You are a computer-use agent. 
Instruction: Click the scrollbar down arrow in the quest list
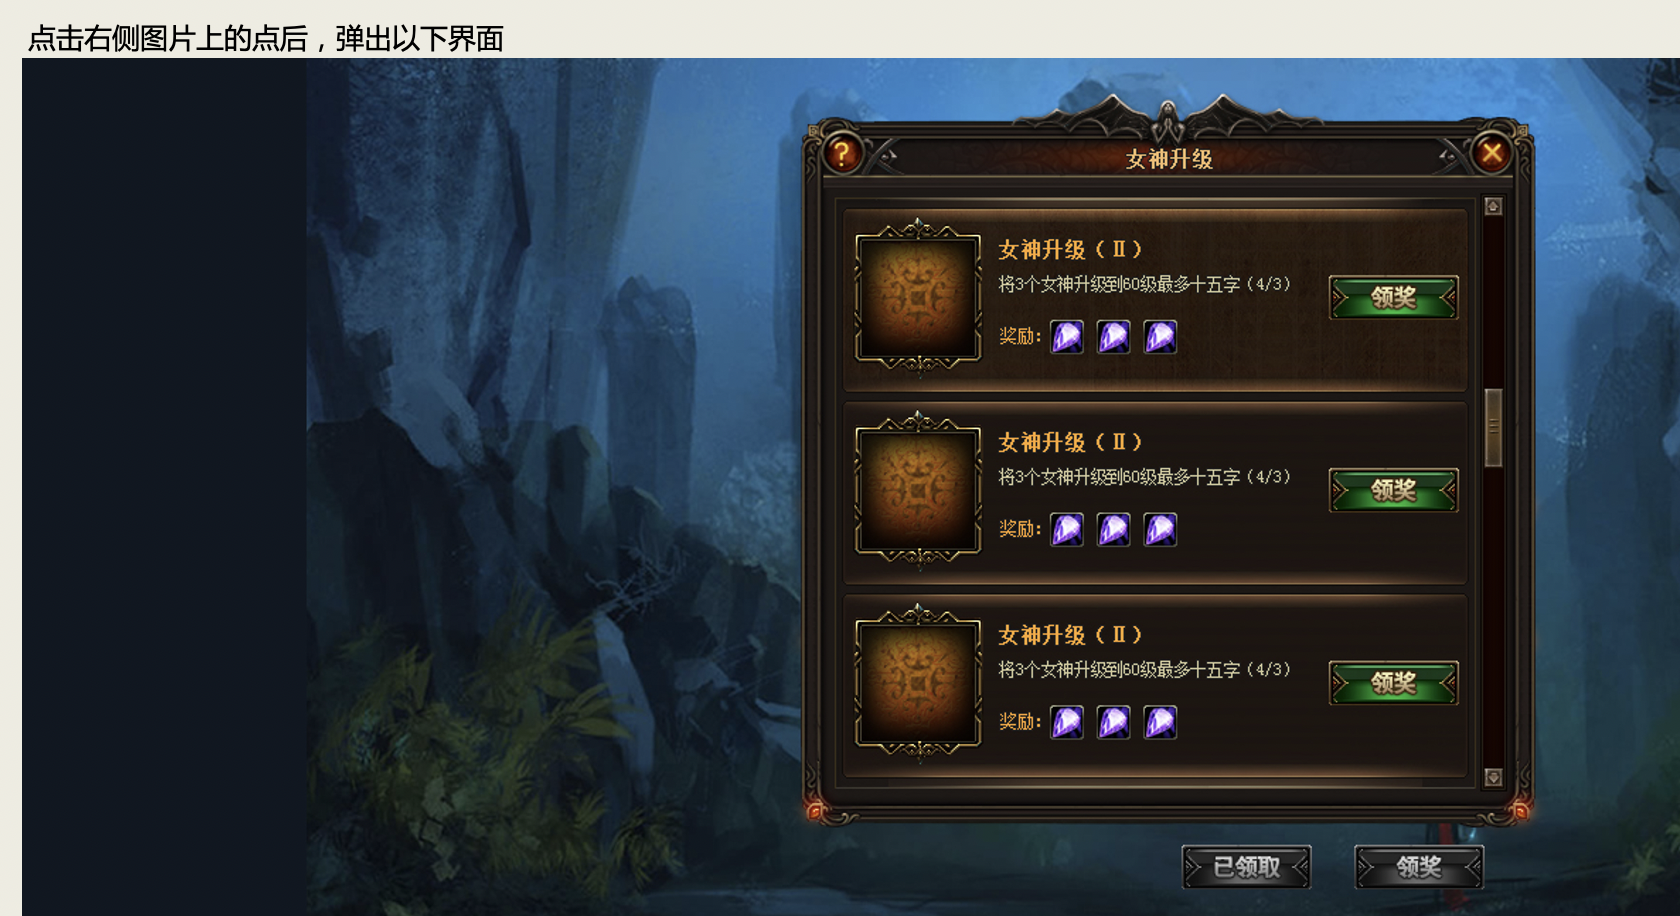point(1493,777)
